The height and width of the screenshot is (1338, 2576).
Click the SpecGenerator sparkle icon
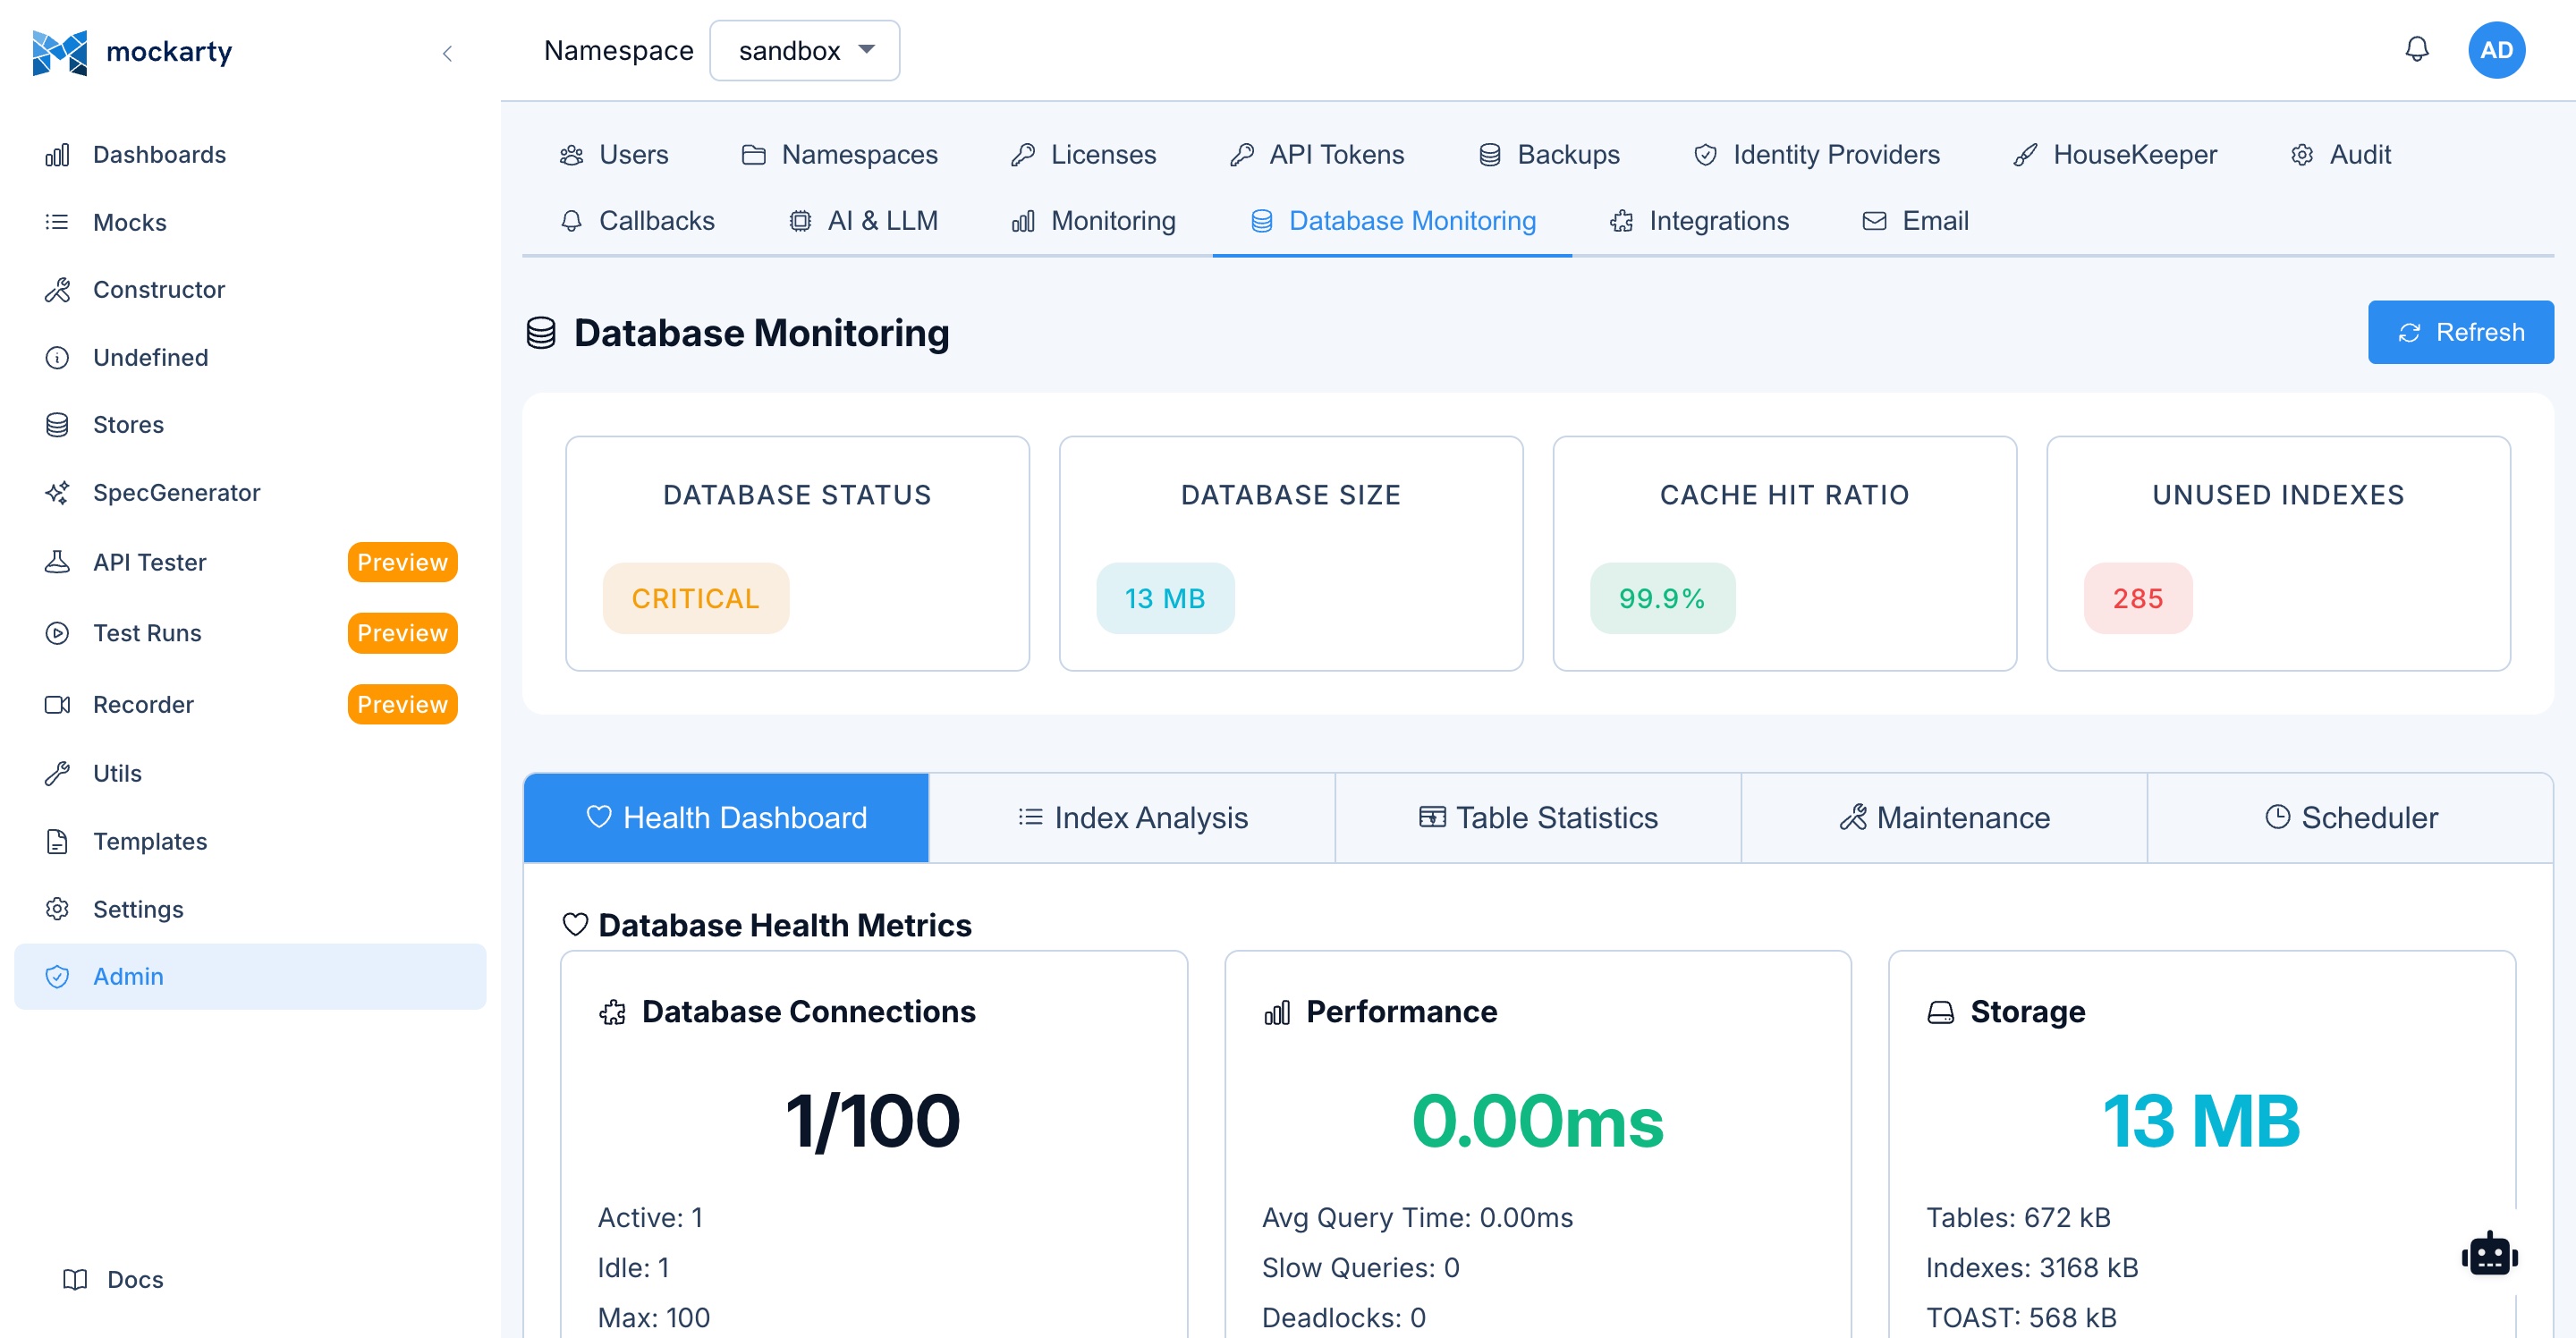pyautogui.click(x=57, y=492)
